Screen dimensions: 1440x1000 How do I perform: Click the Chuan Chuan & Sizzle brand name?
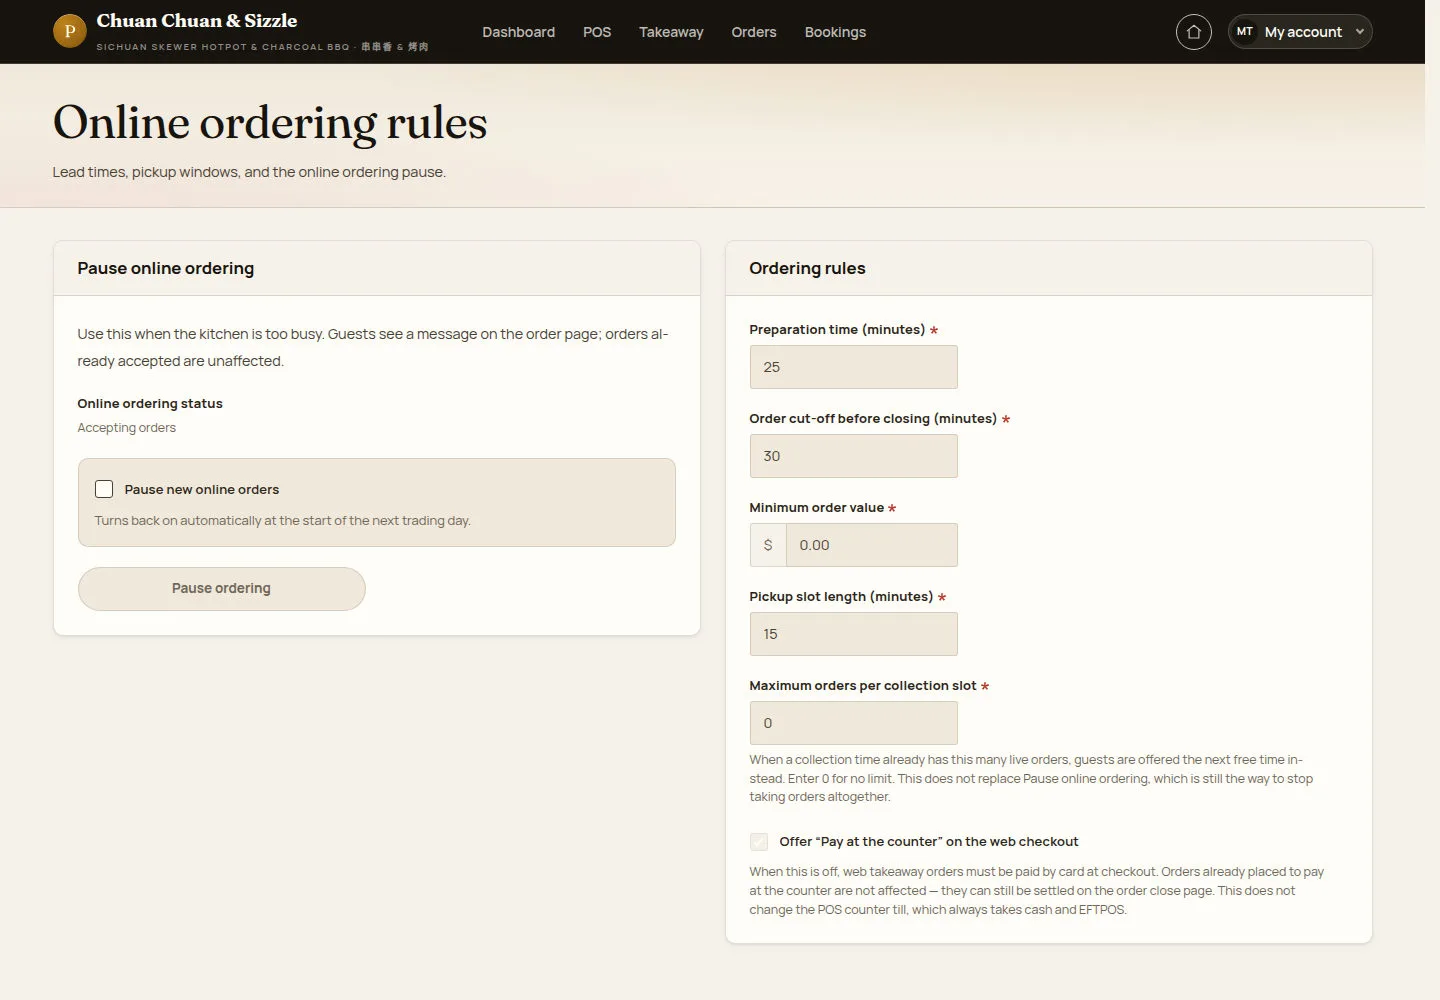click(x=197, y=21)
